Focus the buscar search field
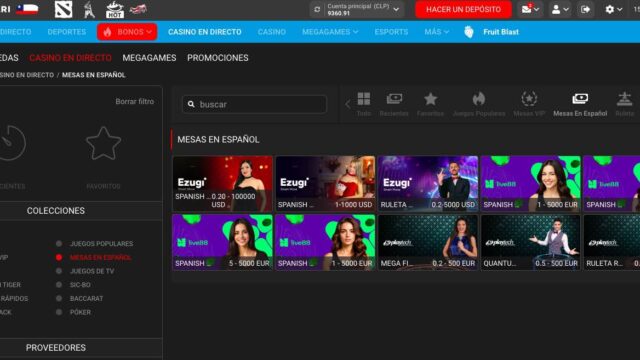Image resolution: width=640 pixels, height=360 pixels. (254, 104)
